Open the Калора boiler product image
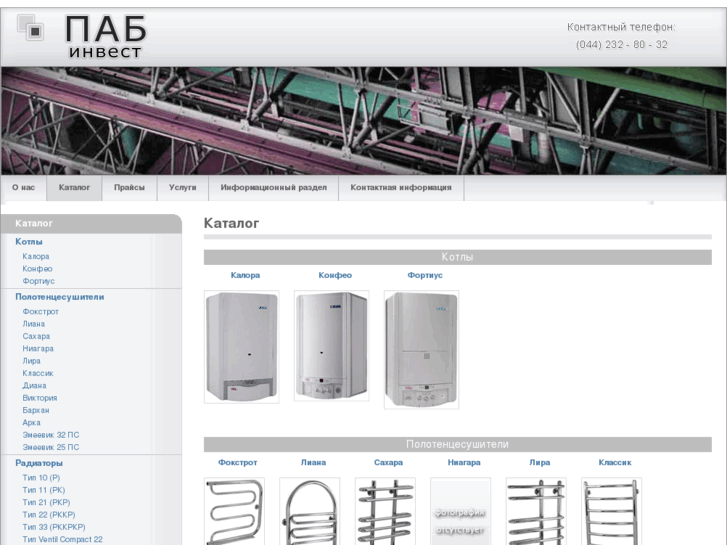The width and height of the screenshot is (727, 545). [241, 347]
